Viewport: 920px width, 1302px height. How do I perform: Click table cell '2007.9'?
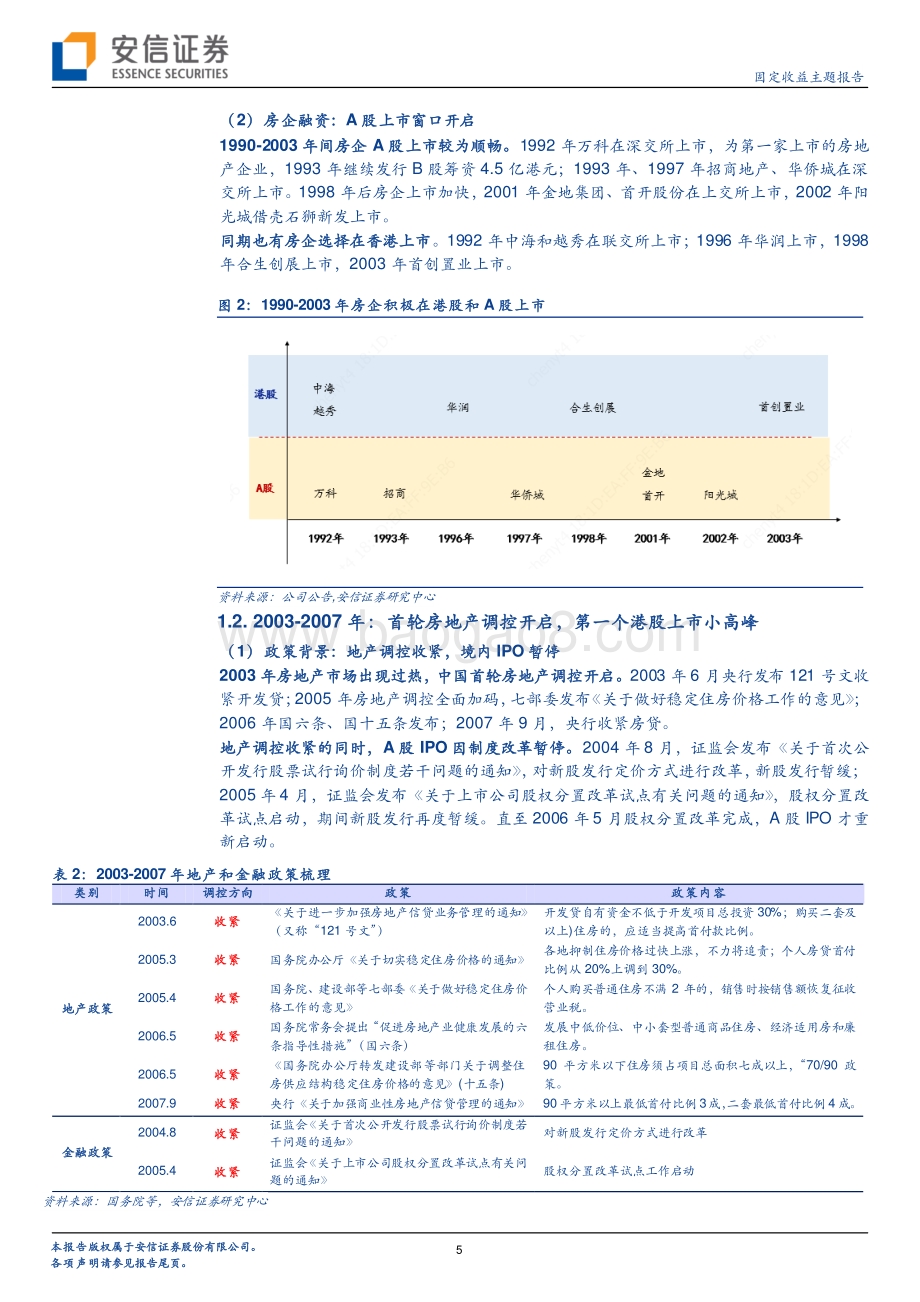point(157,1103)
